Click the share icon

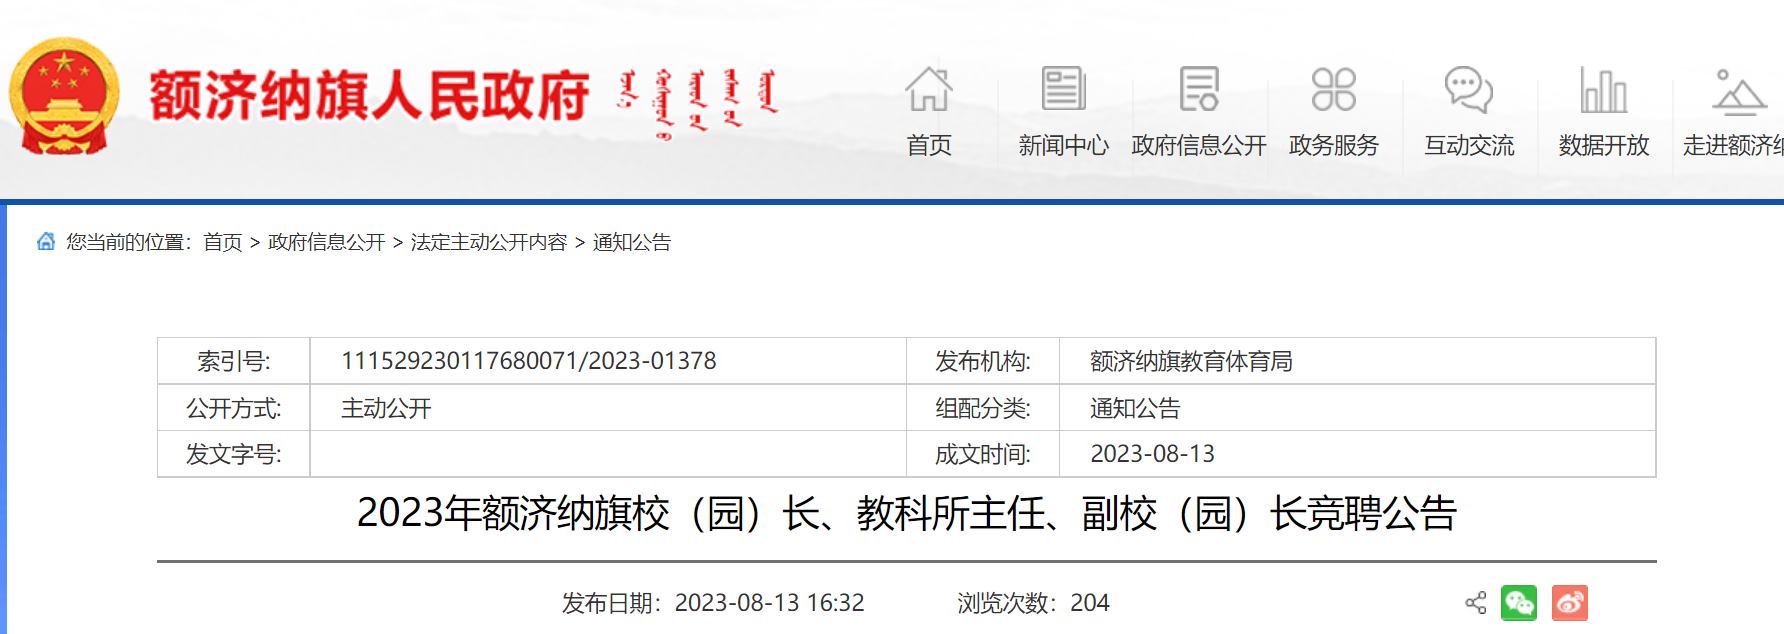click(x=1476, y=603)
